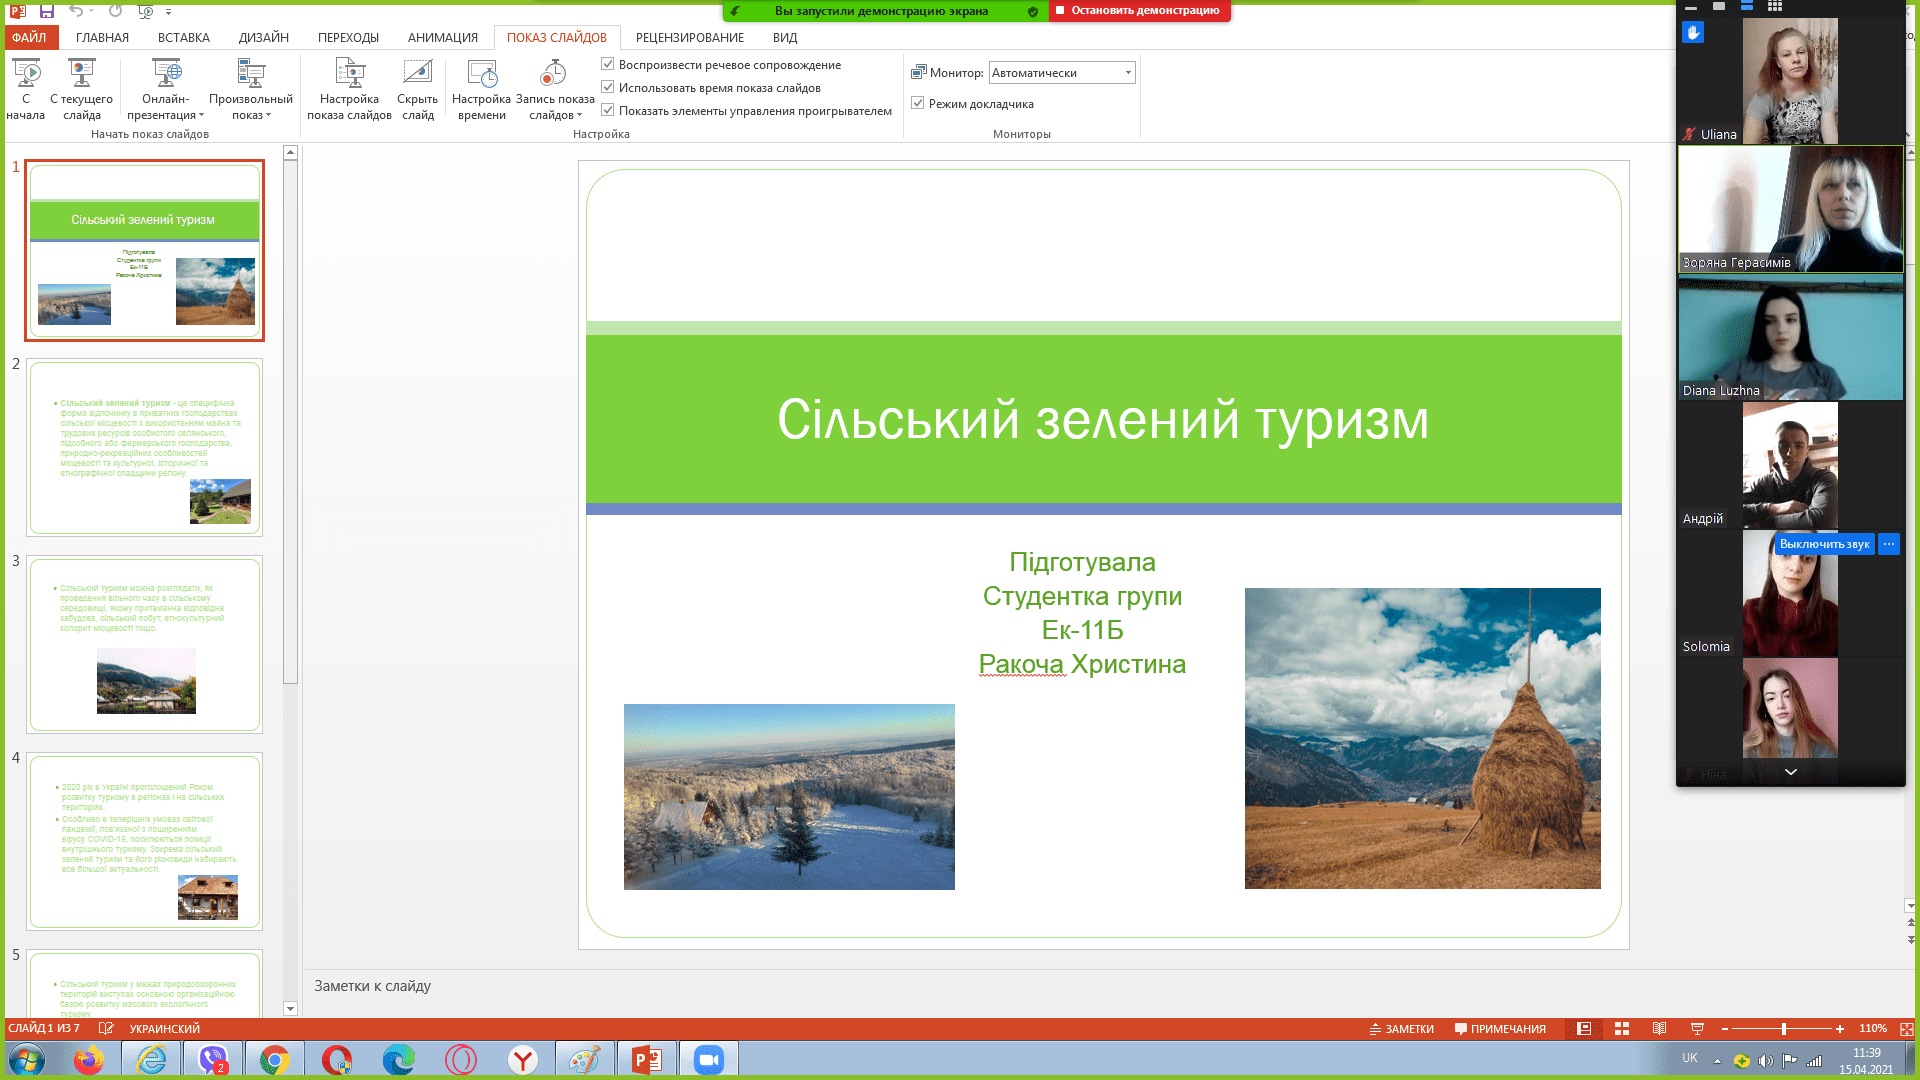Open Настройка показа слайдов settings

point(349,89)
